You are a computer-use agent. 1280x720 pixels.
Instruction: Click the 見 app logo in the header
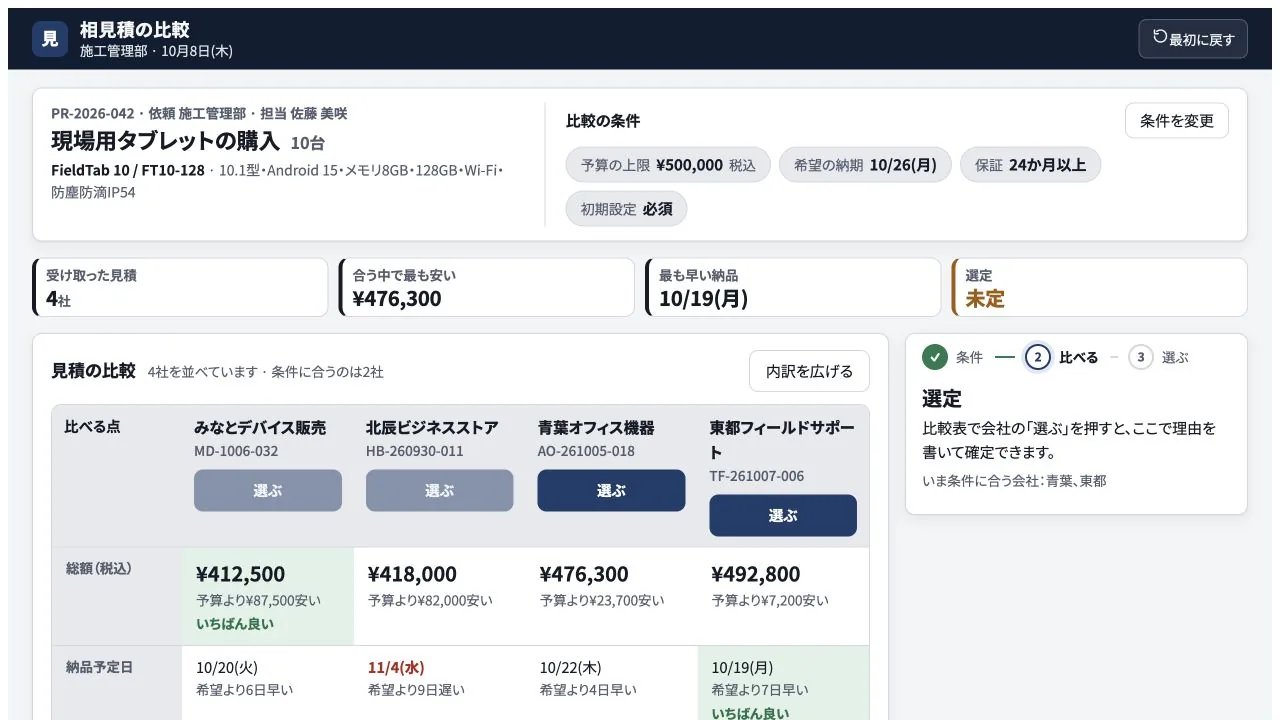(50, 39)
